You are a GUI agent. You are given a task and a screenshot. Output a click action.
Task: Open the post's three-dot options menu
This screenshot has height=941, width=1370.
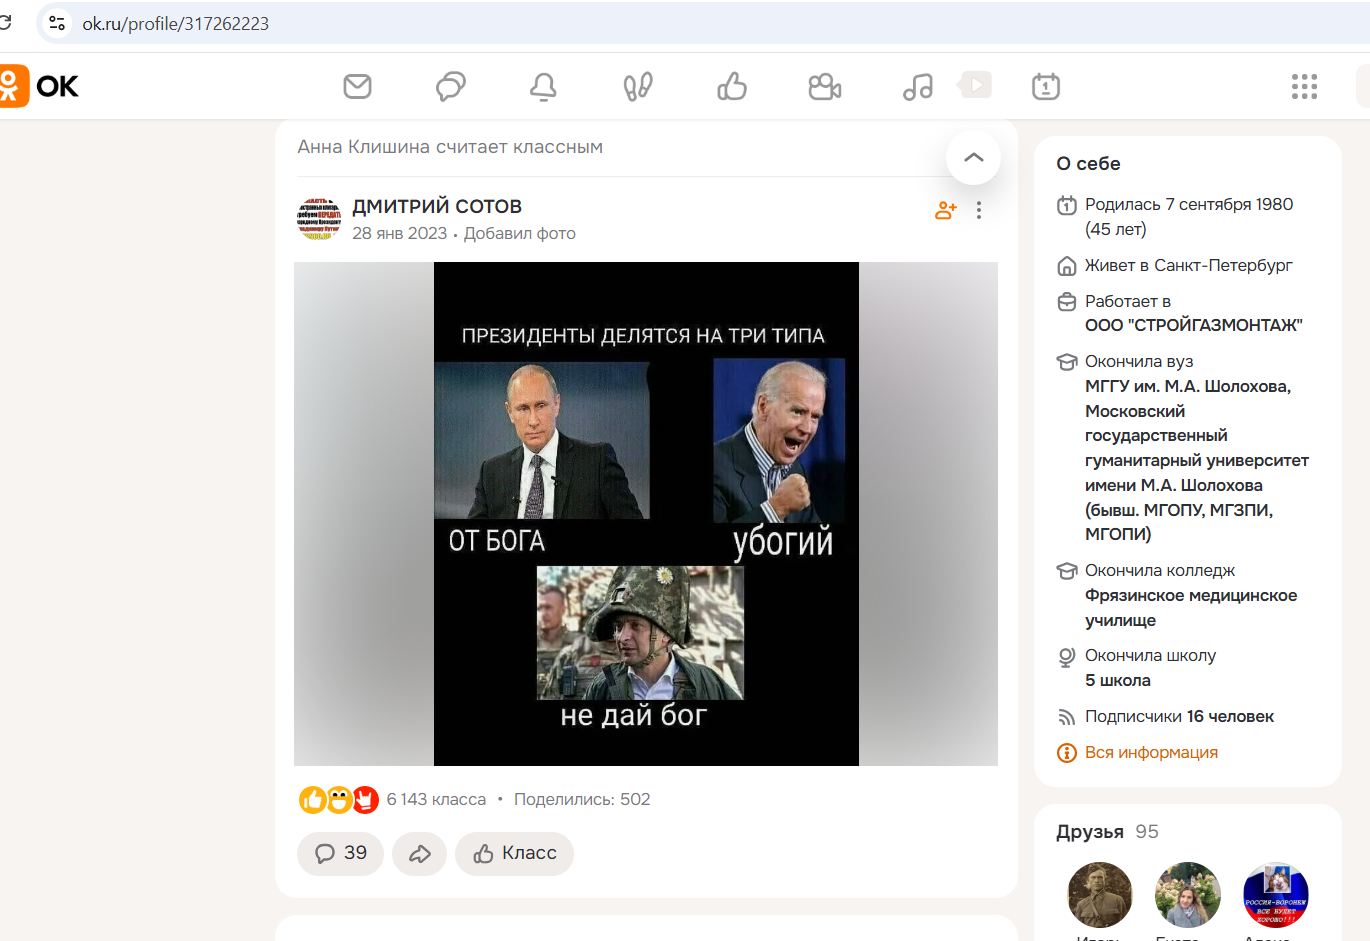979,210
